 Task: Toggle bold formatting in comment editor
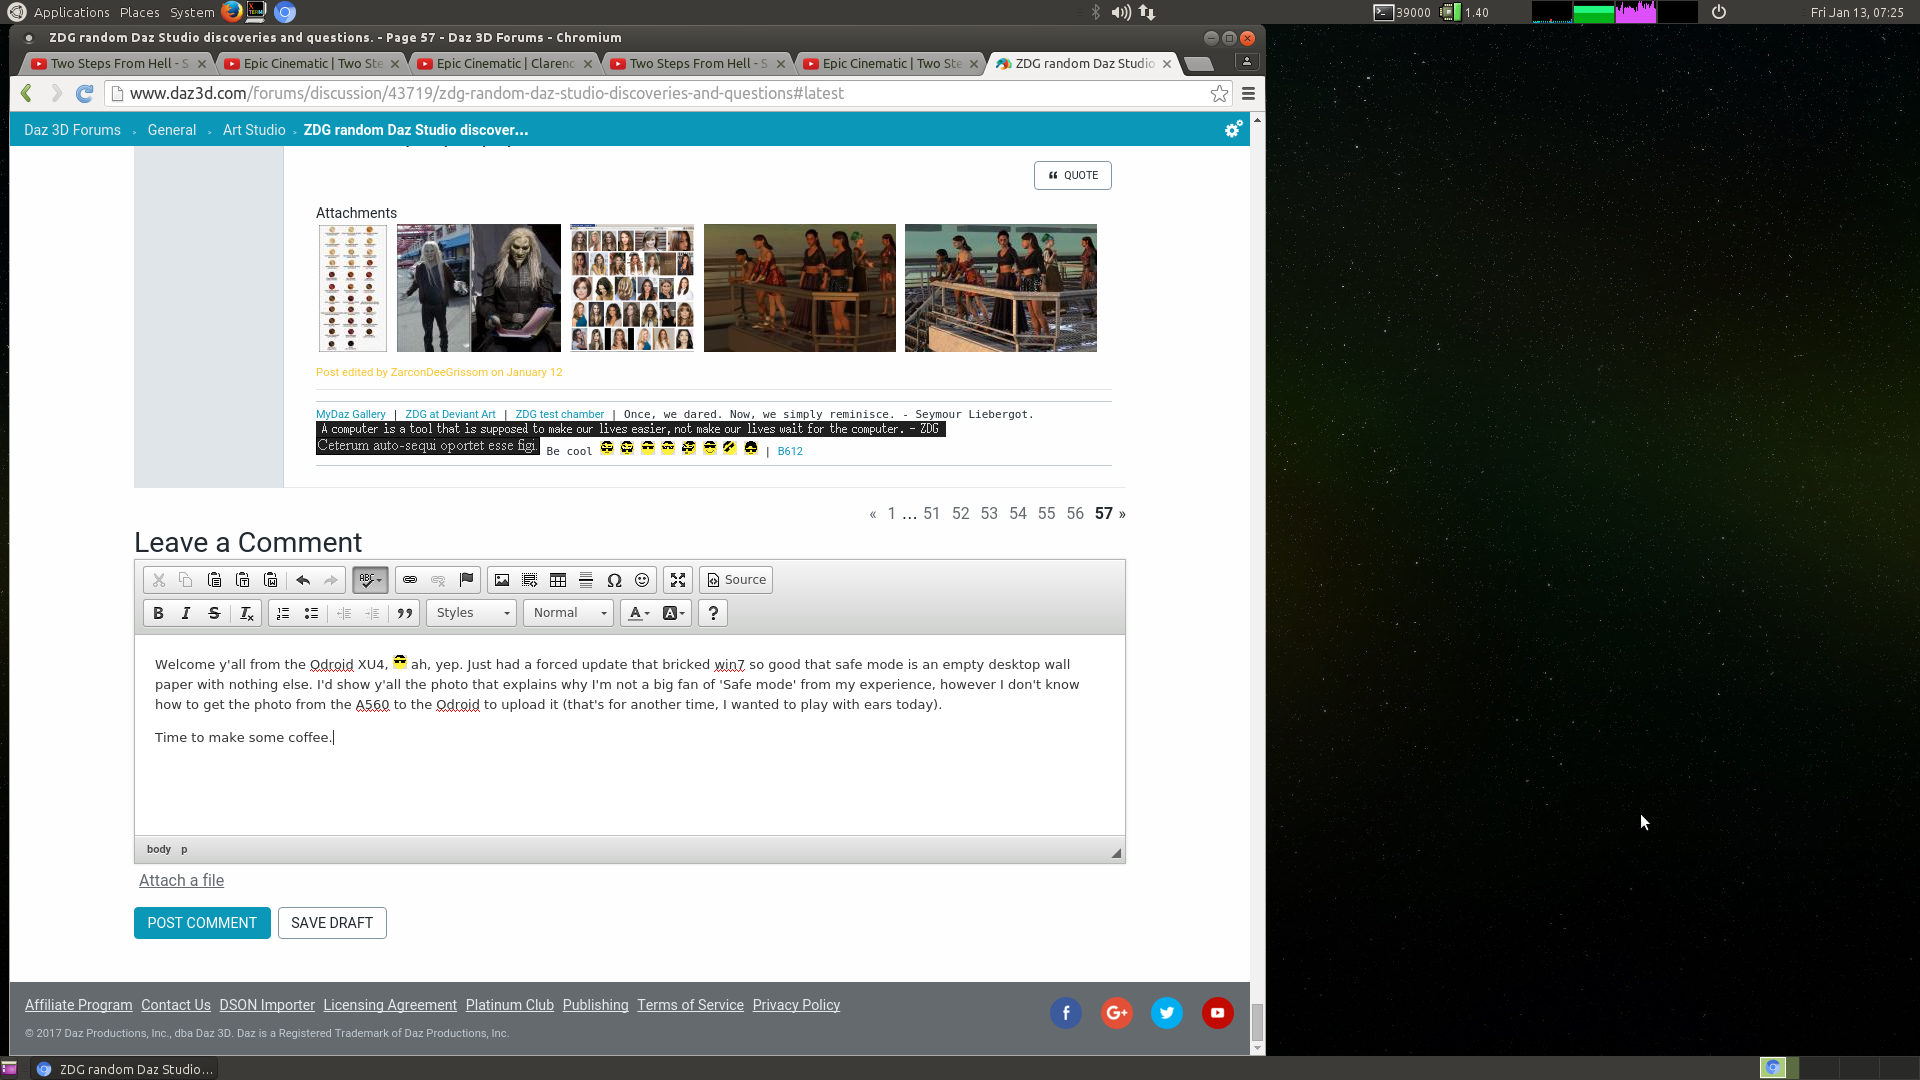(158, 613)
